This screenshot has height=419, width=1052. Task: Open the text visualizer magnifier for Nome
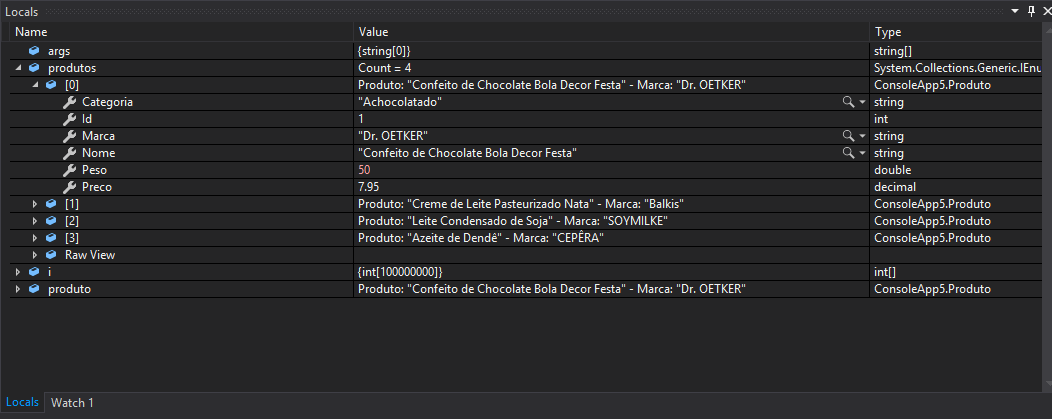tap(849, 153)
